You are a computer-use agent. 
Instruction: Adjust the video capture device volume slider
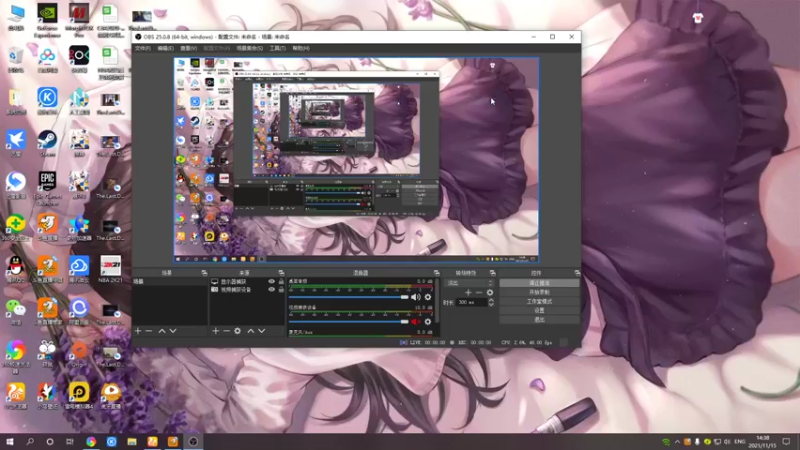[x=348, y=321]
